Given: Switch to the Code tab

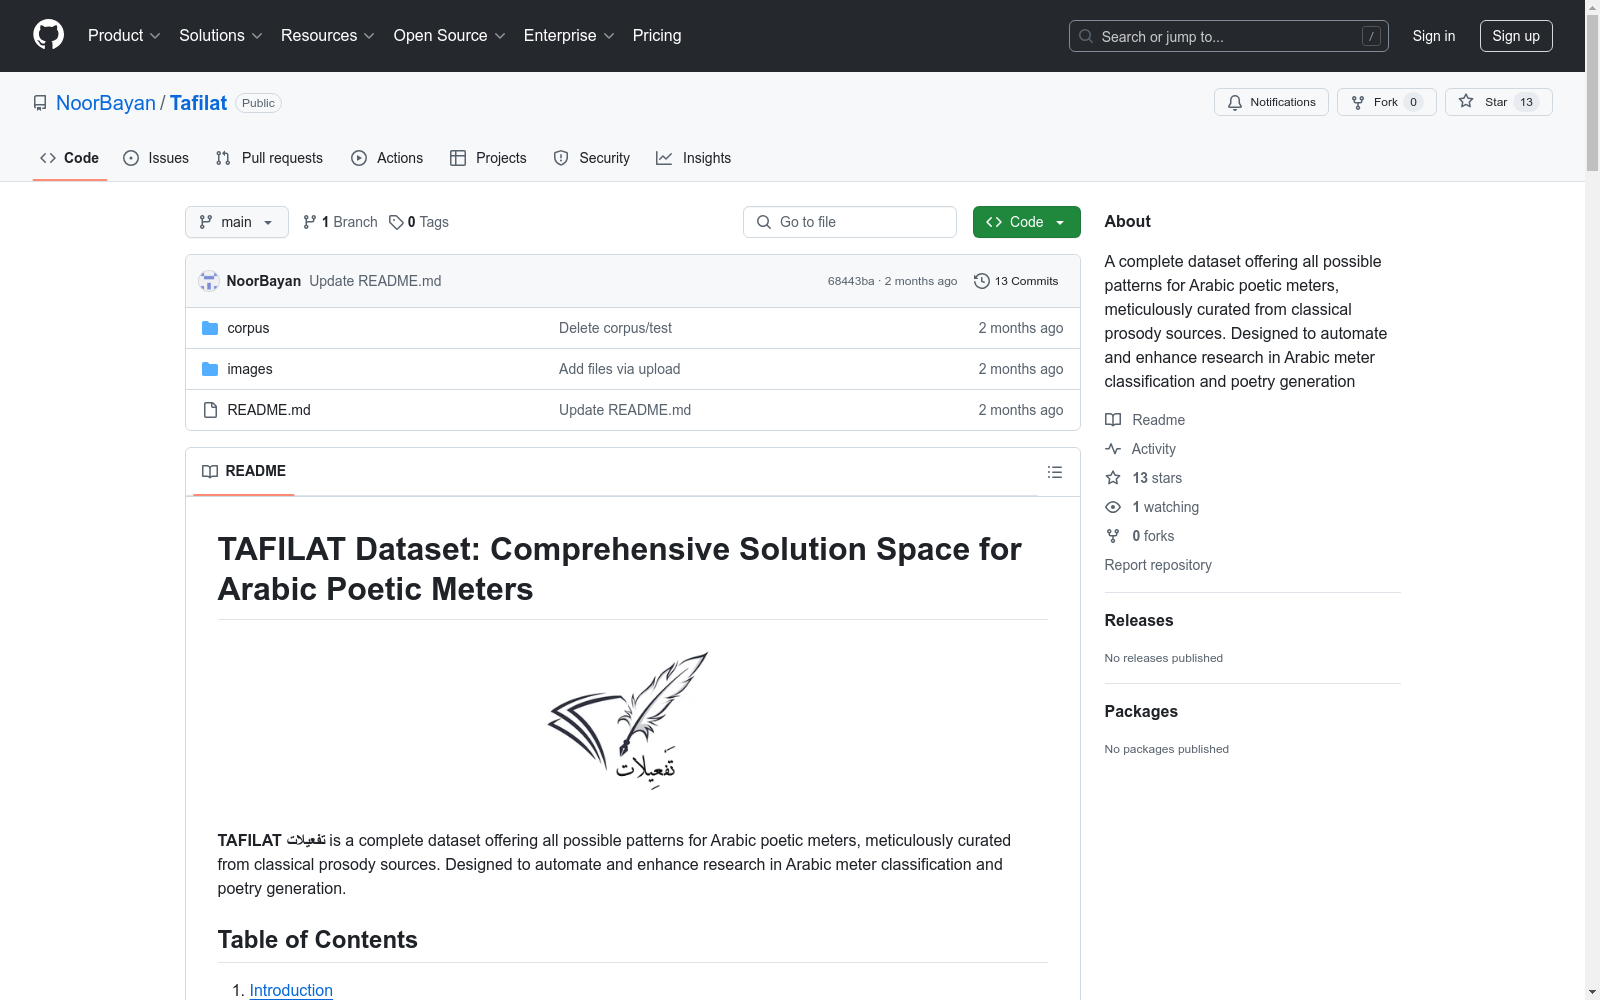Looking at the screenshot, I should click(70, 158).
